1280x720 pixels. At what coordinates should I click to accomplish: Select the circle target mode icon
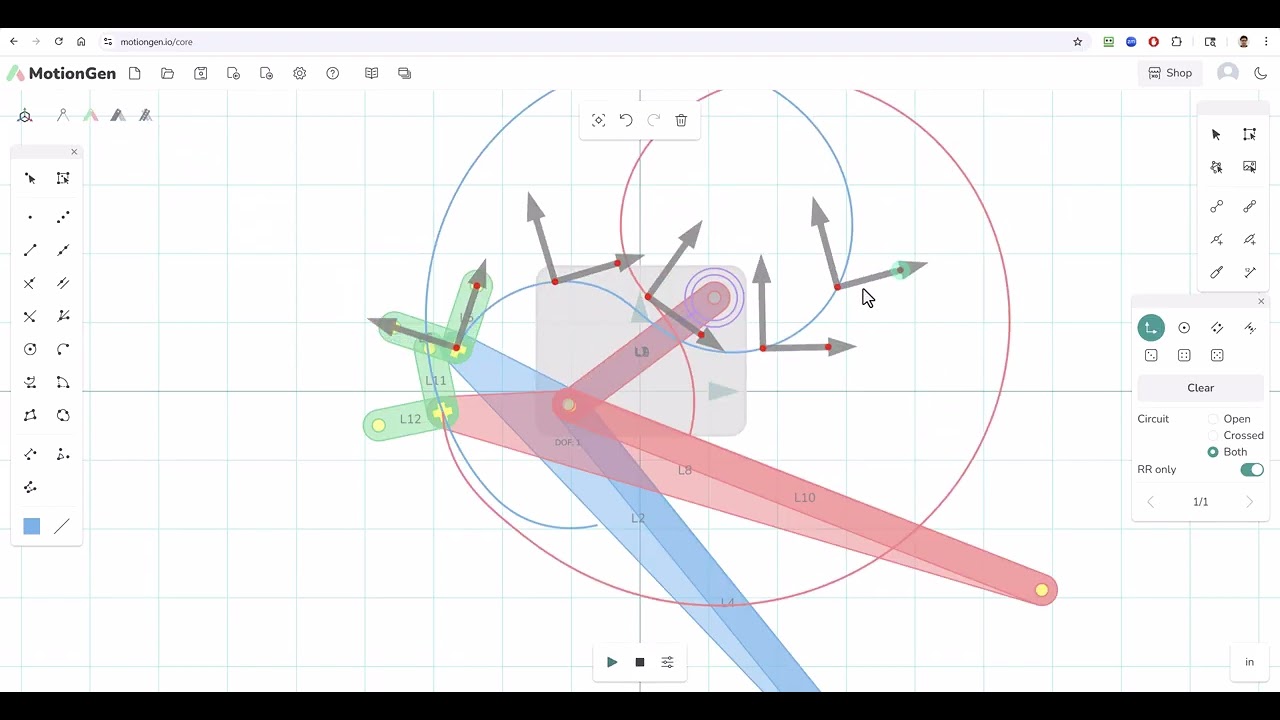point(1184,328)
